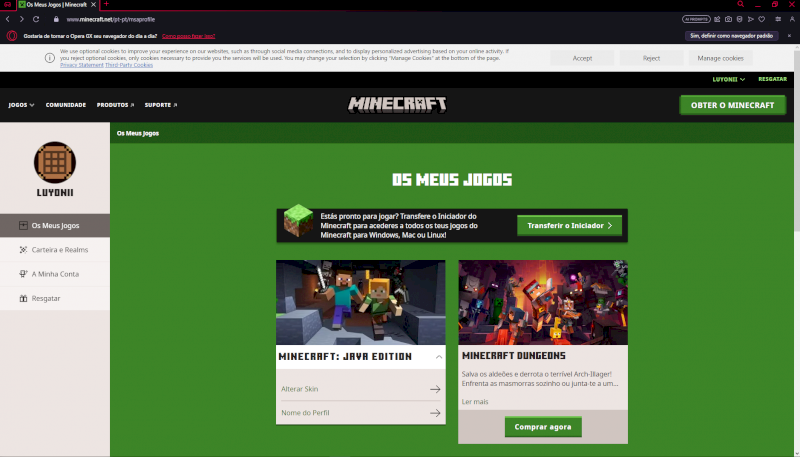Open the SUPORTE external menu item
The image size is (800, 457).
click(x=161, y=105)
